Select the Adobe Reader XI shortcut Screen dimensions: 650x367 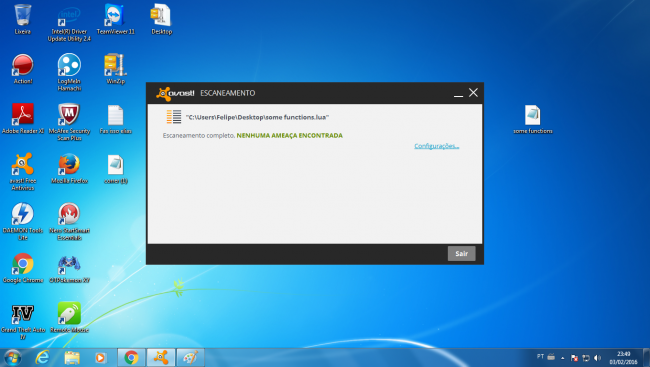(x=23, y=119)
